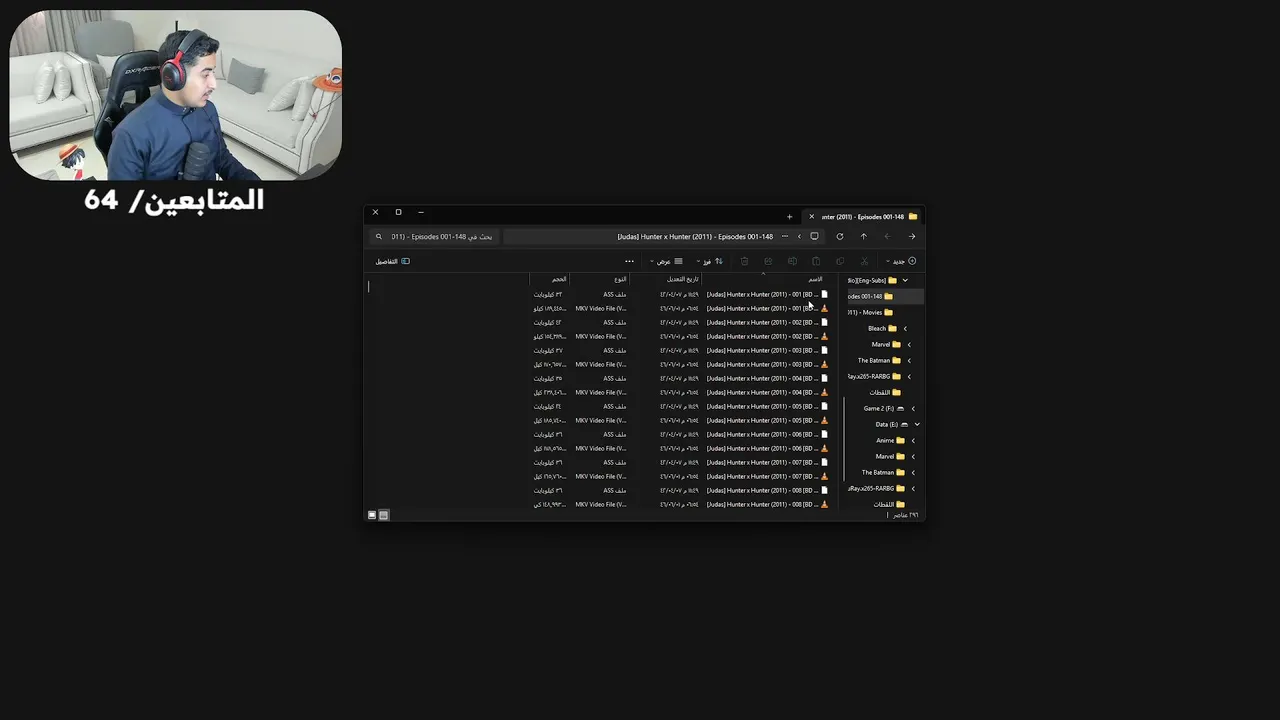Click the navigation pane scrollbar
This screenshot has height=720, width=1280.
pos(844,440)
